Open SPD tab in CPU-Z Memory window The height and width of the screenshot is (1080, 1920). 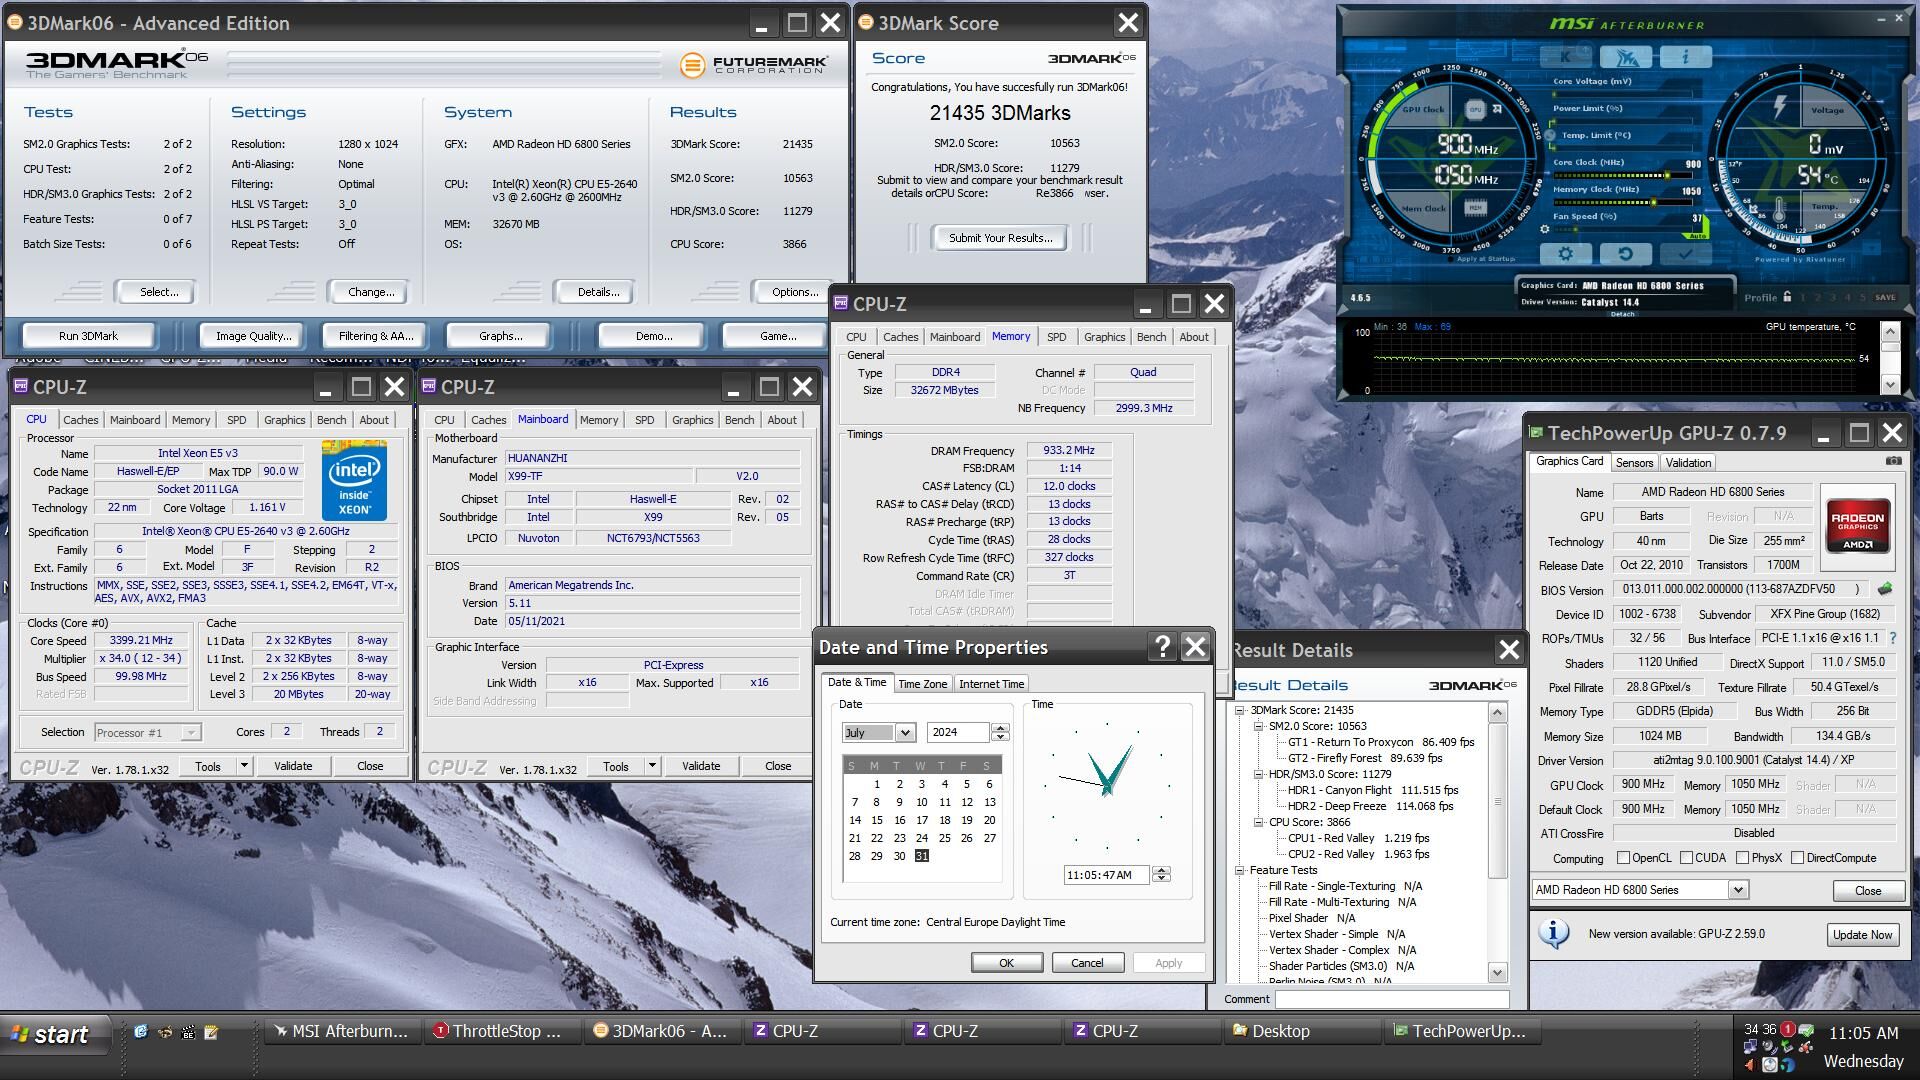[1056, 337]
